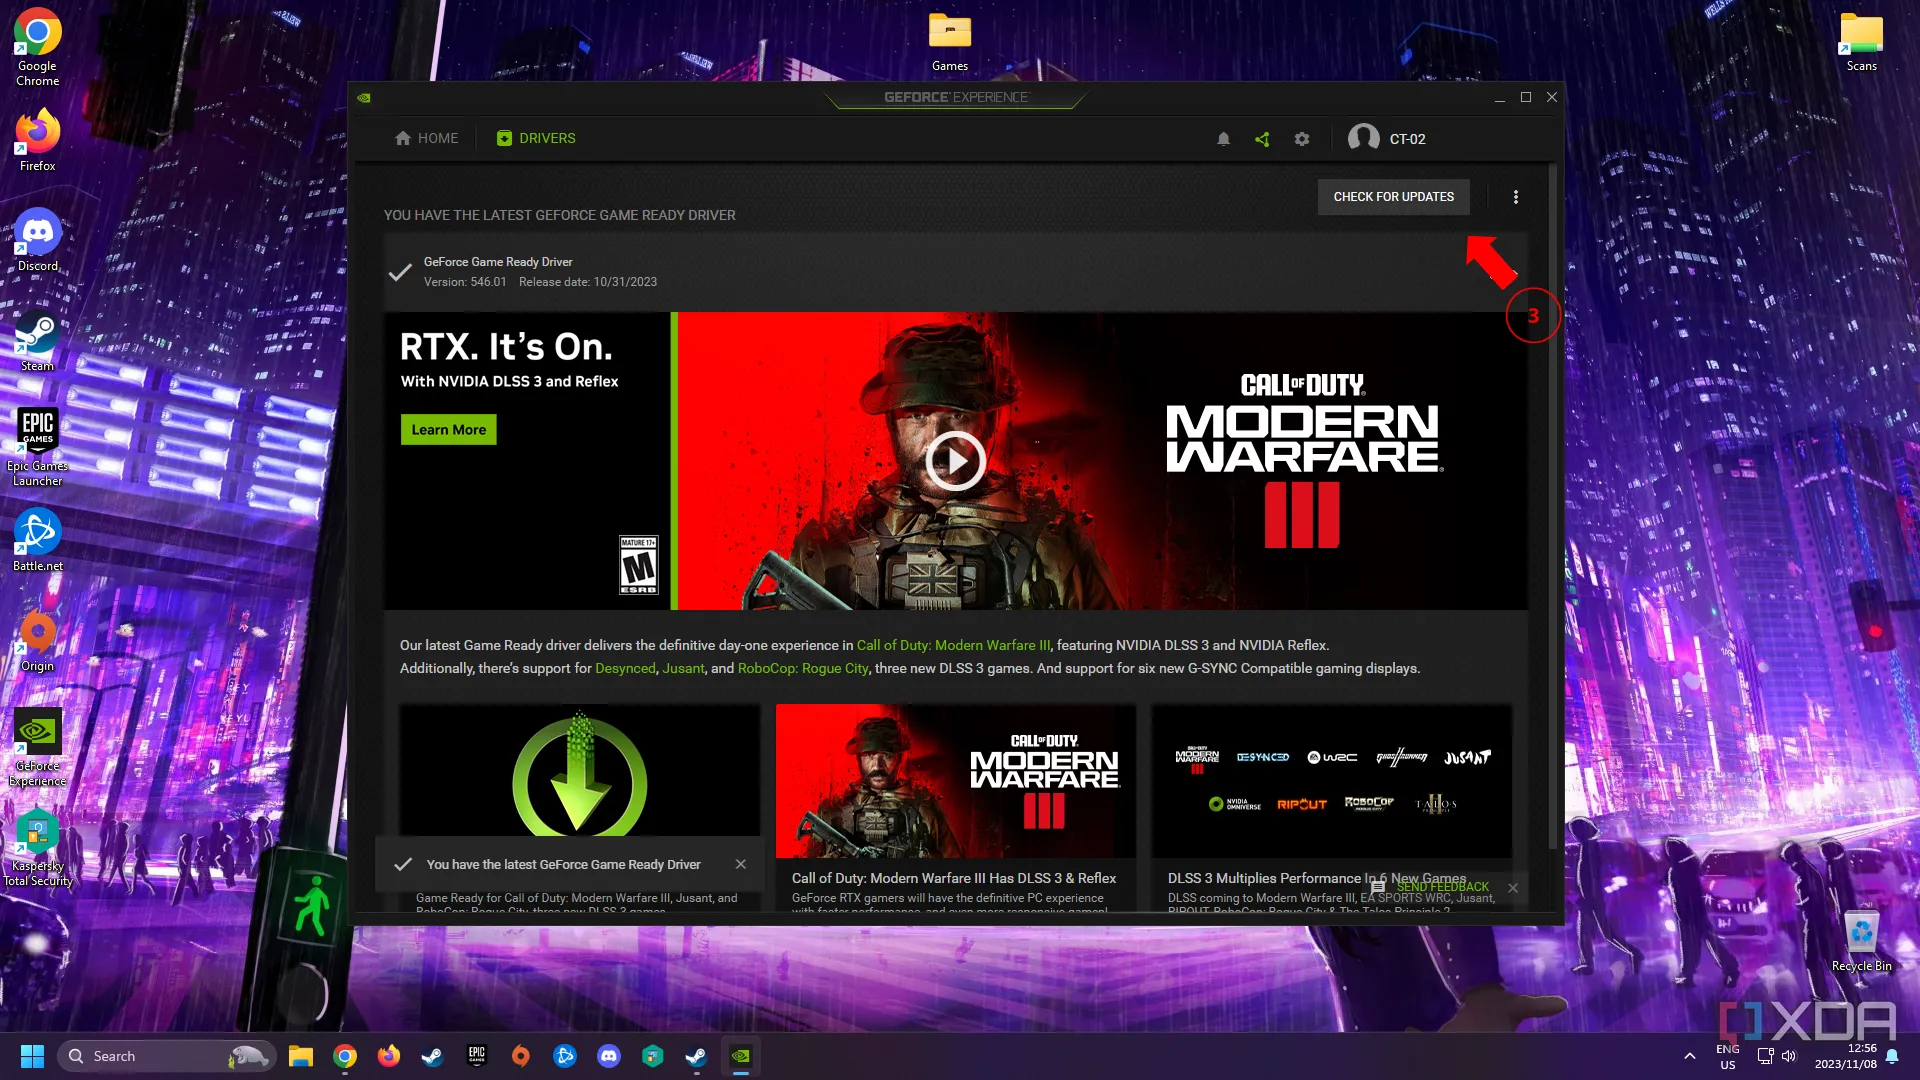Open Epic Games Launcher desktop shortcut
1920x1080 pixels.
[37, 447]
